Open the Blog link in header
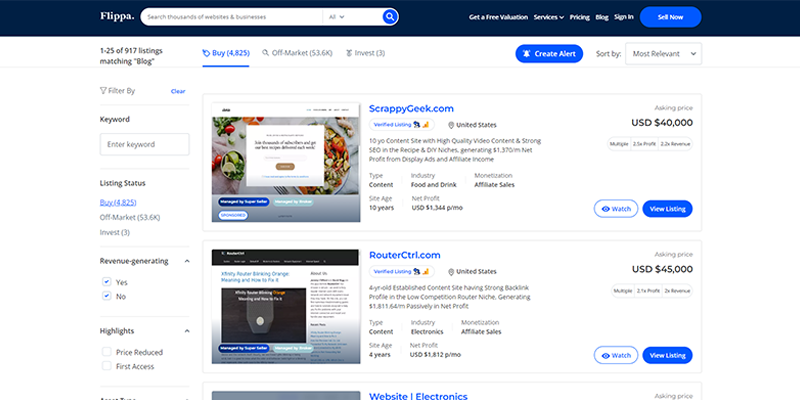 pyautogui.click(x=602, y=17)
